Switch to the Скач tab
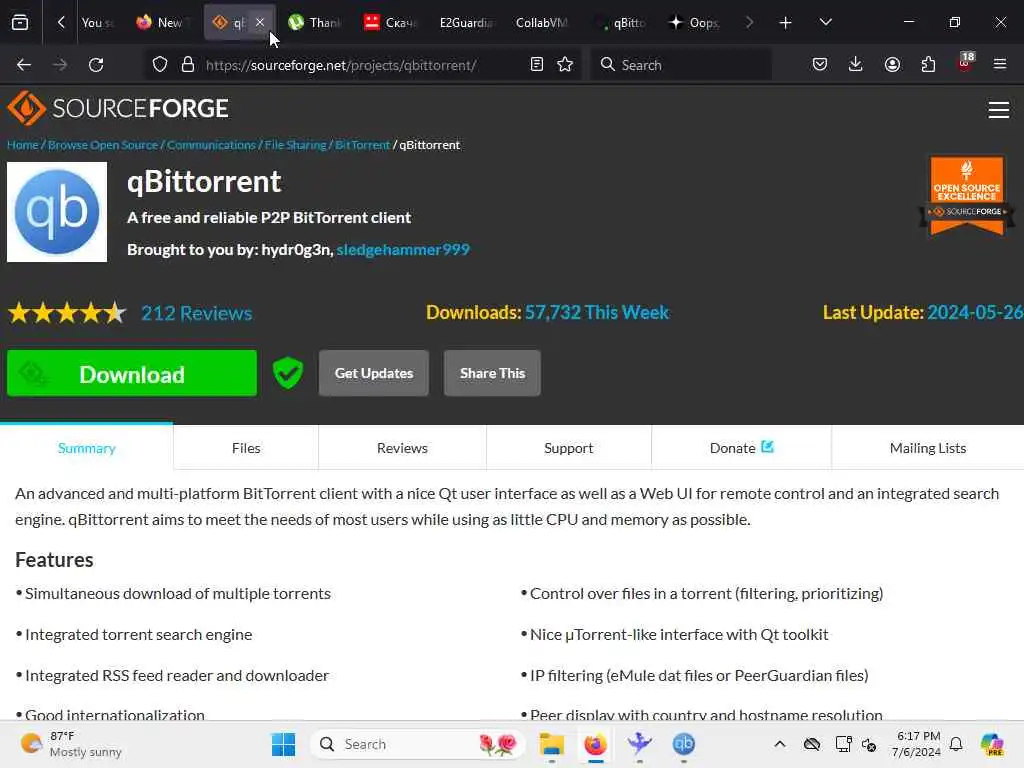Screen dimensions: 1024x768 [x=391, y=22]
